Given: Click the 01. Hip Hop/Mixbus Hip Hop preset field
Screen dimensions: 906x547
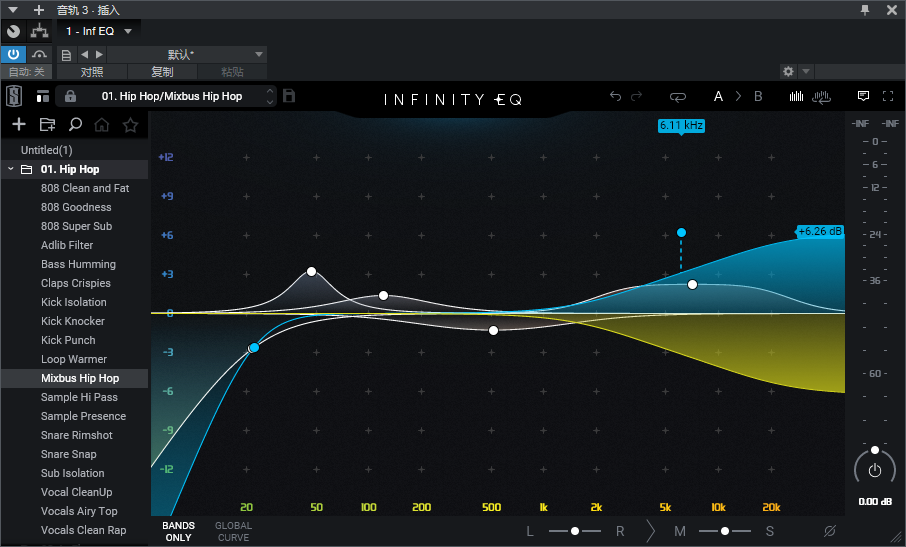Looking at the screenshot, I should pyautogui.click(x=172, y=96).
